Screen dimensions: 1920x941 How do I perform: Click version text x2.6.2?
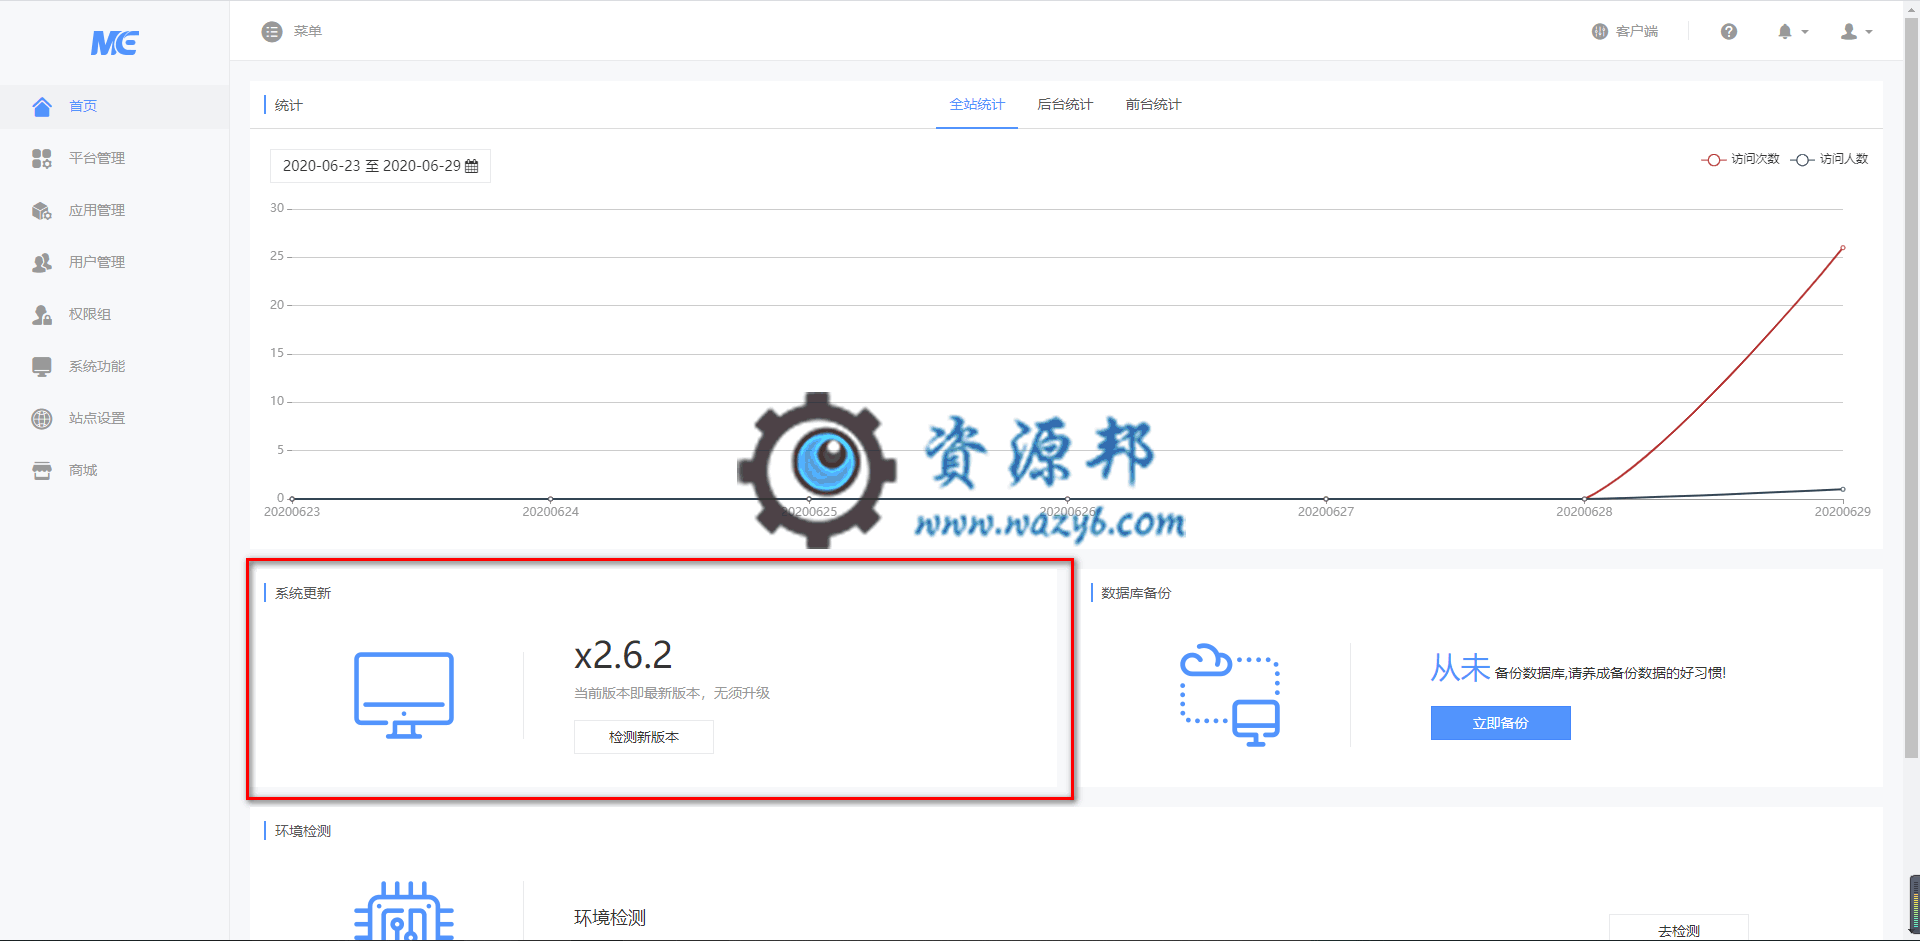[x=623, y=655]
